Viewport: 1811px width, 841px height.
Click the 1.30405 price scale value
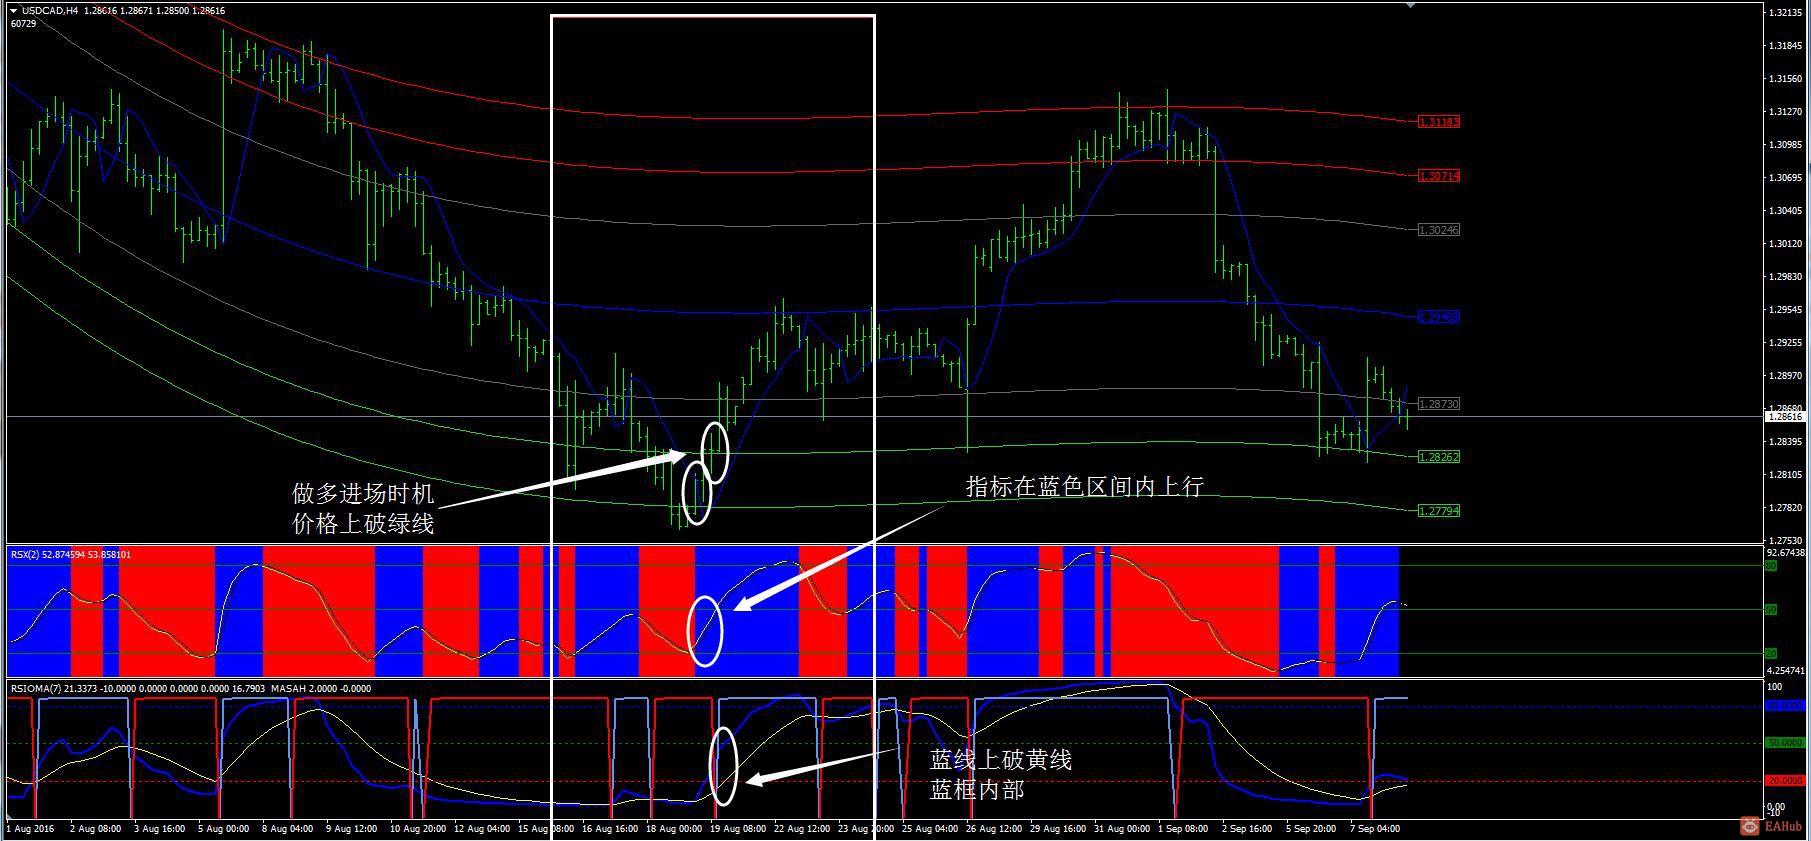click(1786, 211)
